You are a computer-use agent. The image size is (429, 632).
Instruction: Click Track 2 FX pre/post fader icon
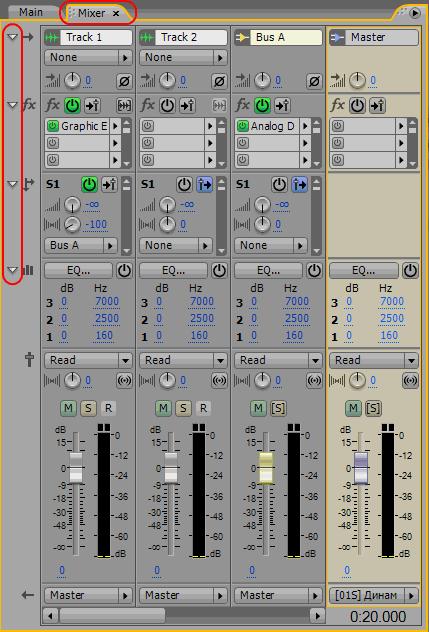(187, 106)
